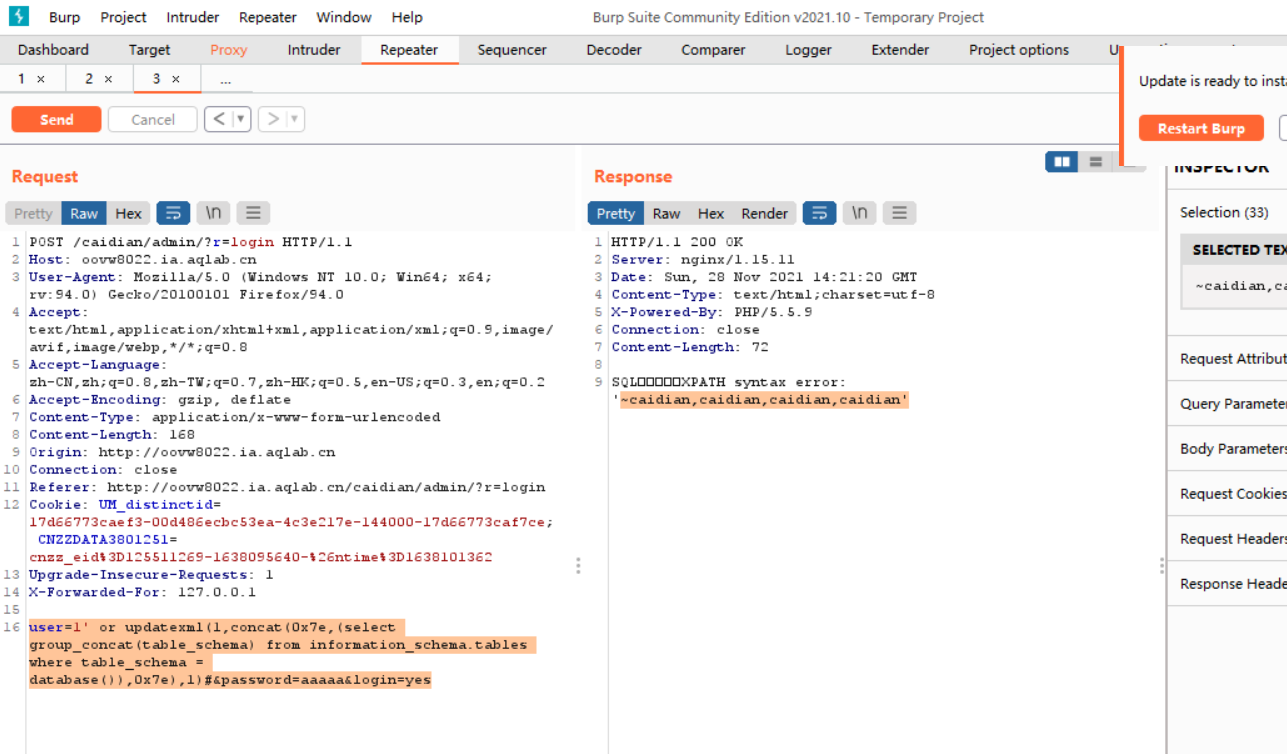Image resolution: width=1287 pixels, height=754 pixels.
Task: Switch Response view to Pretty
Action: click(616, 213)
